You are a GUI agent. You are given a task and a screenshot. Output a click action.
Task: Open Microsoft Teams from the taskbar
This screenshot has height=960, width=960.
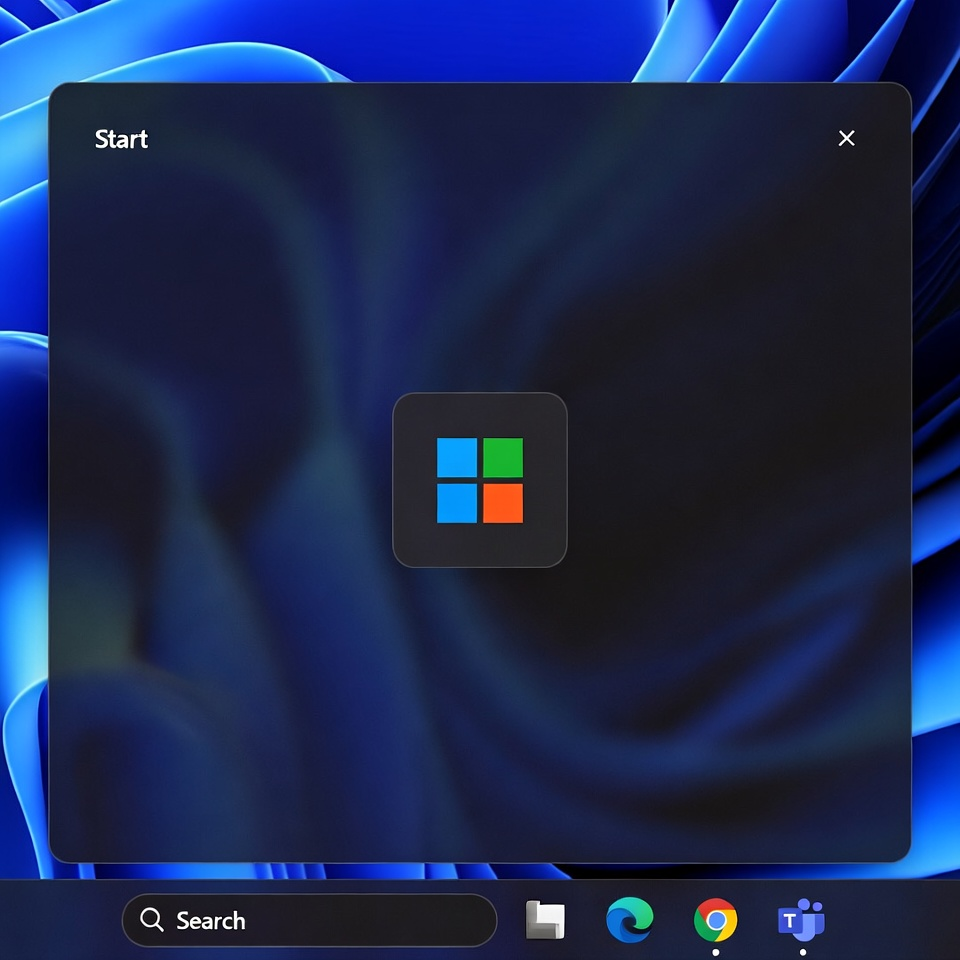[801, 920]
